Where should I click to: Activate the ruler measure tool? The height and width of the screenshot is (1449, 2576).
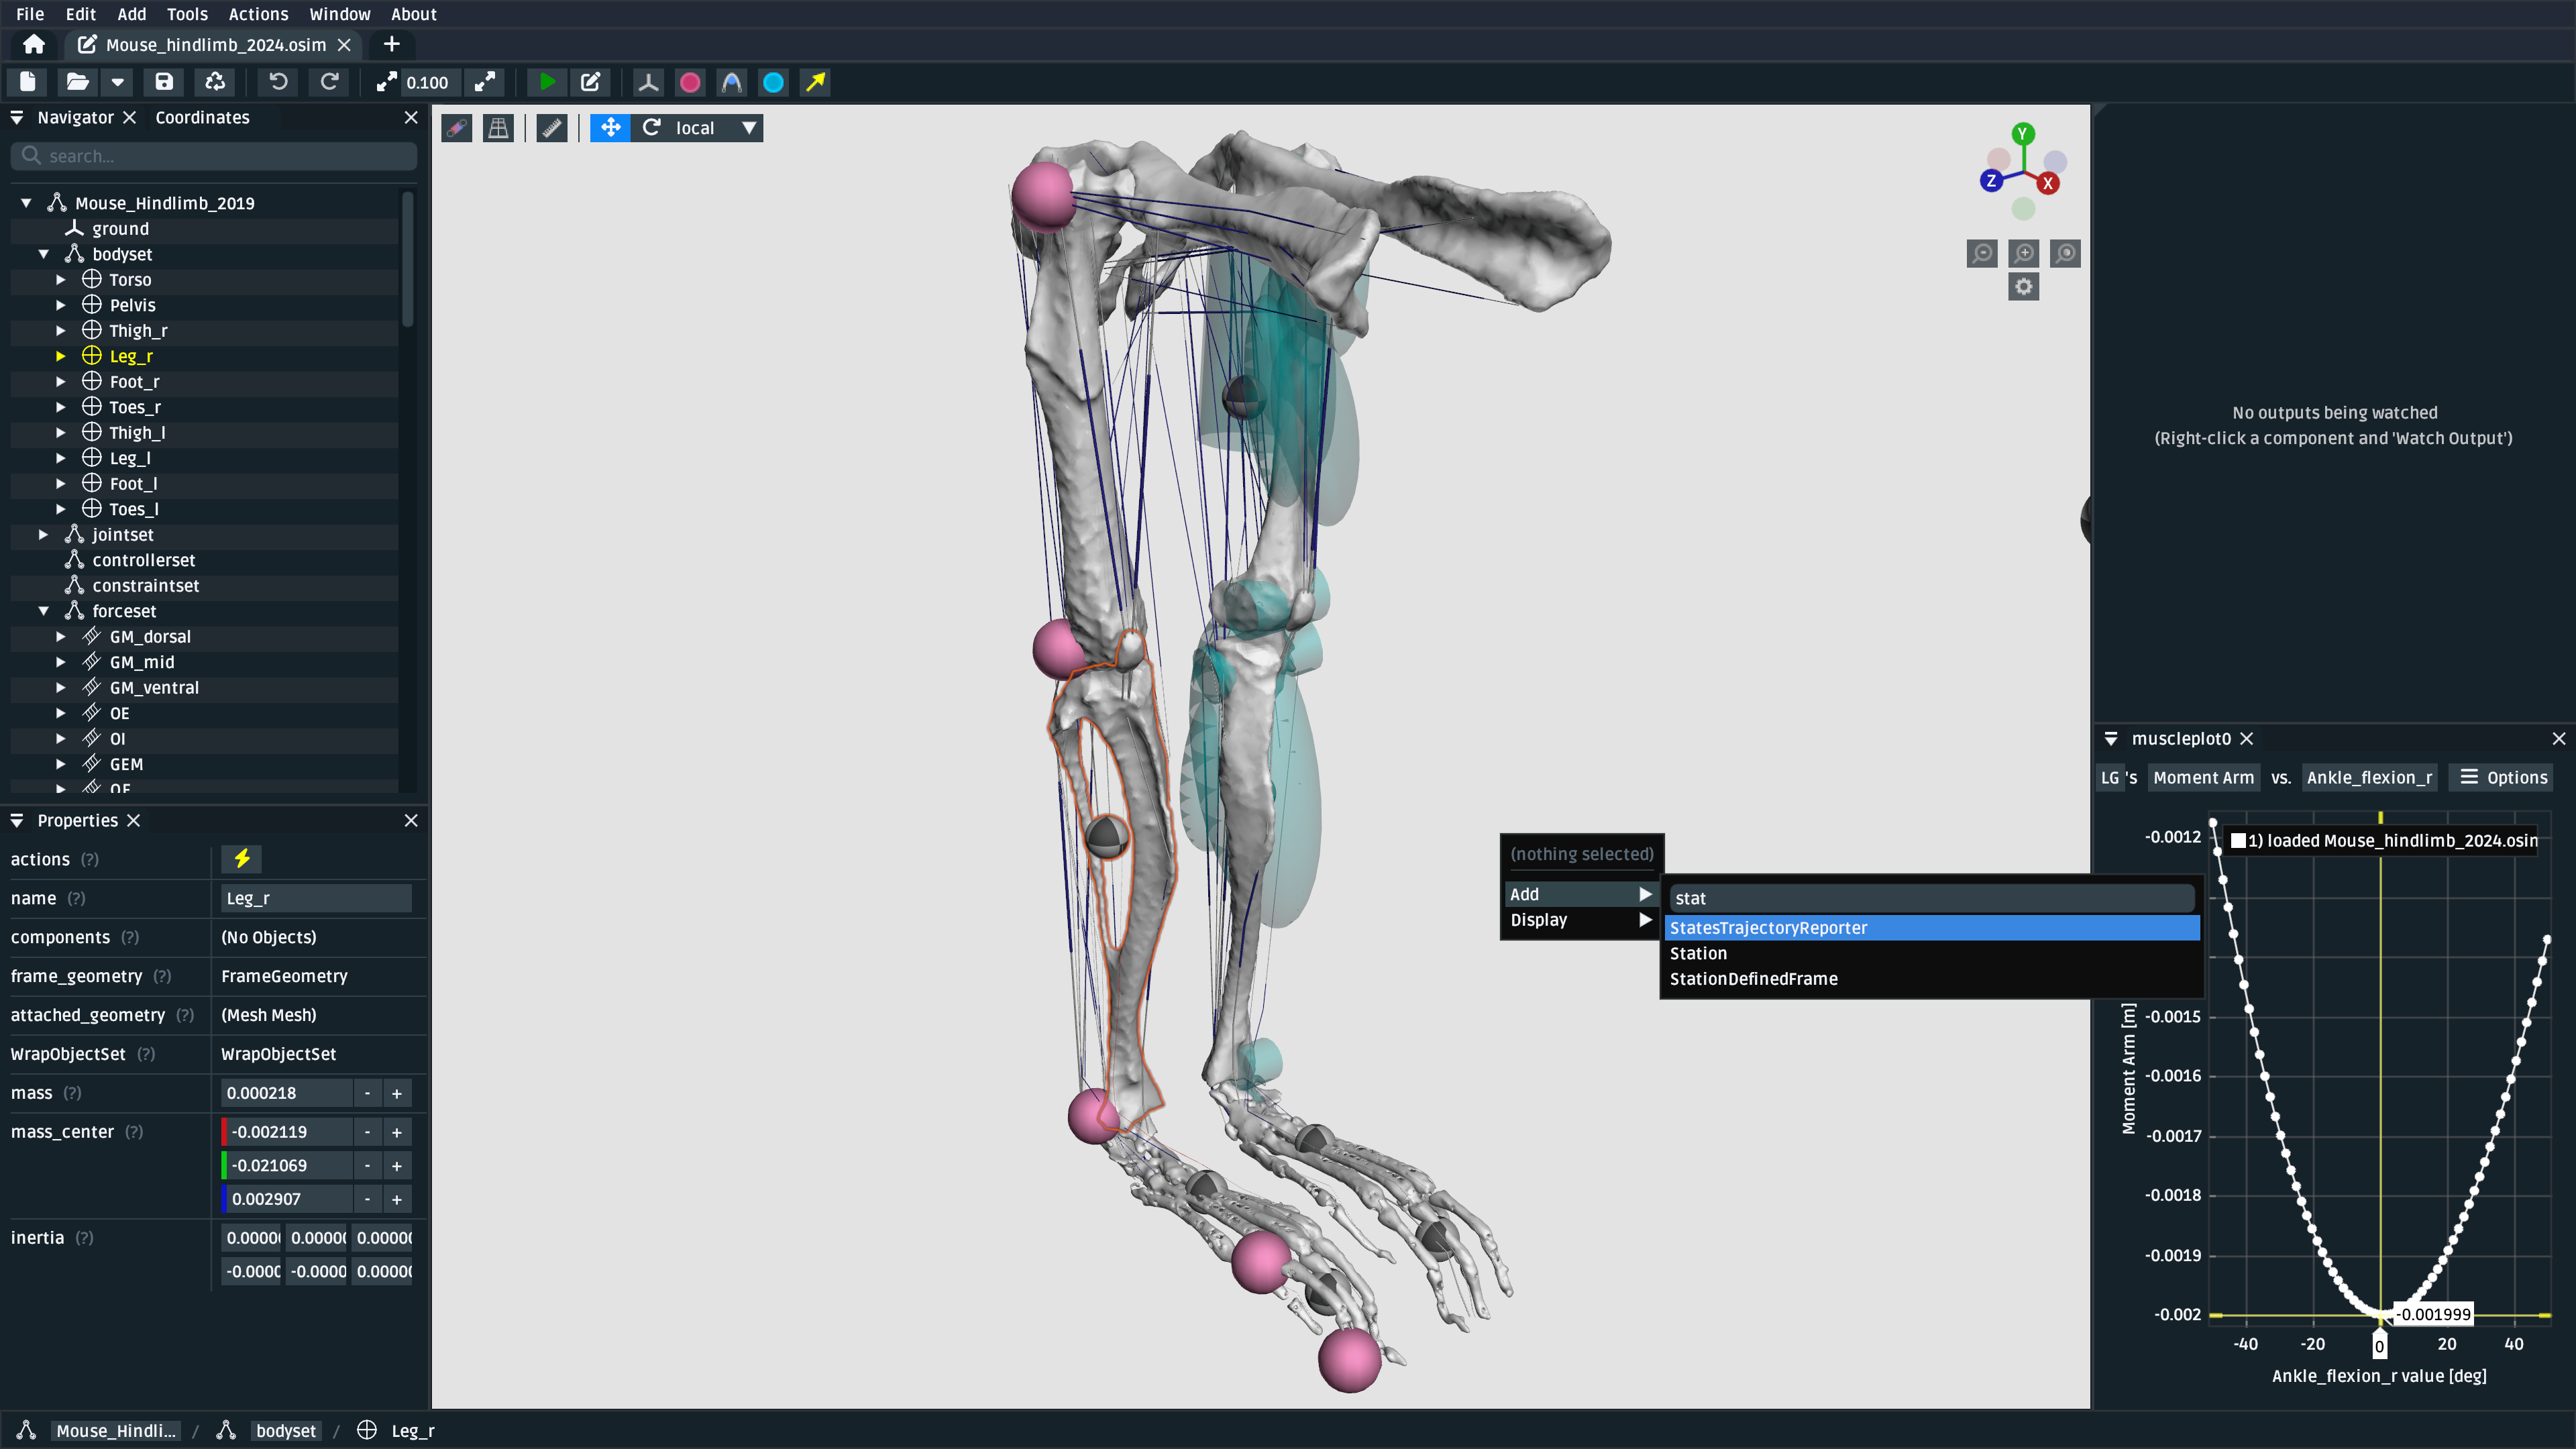click(552, 128)
